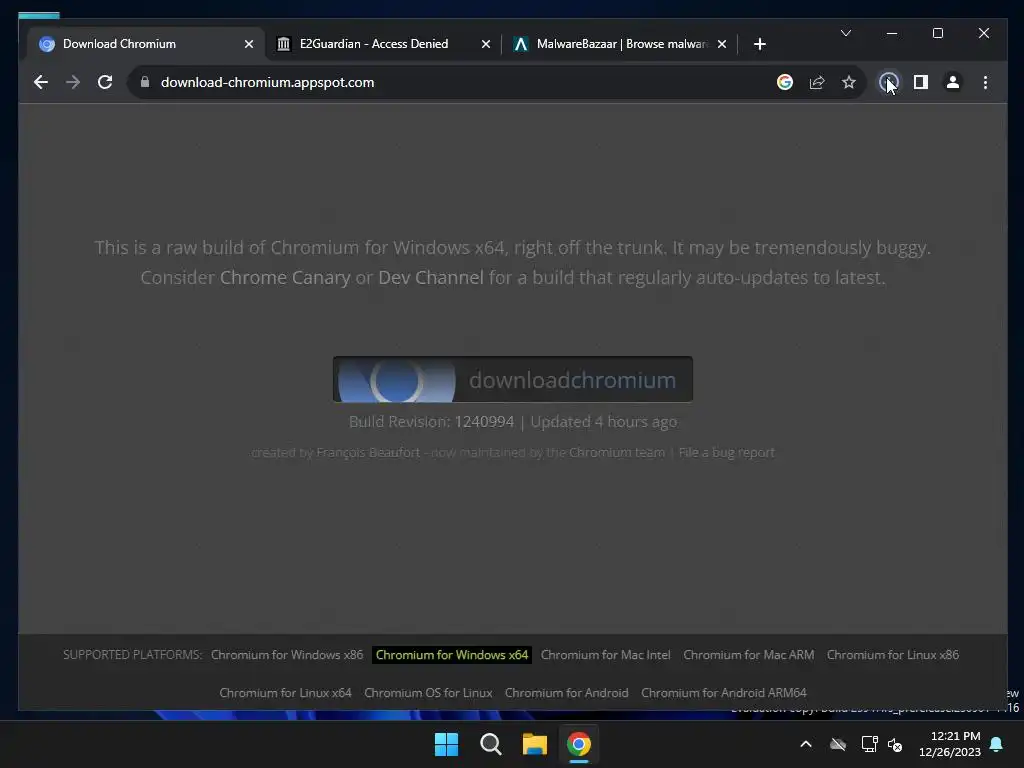Open build revision 1240994 link
The height and width of the screenshot is (768, 1024).
point(485,422)
